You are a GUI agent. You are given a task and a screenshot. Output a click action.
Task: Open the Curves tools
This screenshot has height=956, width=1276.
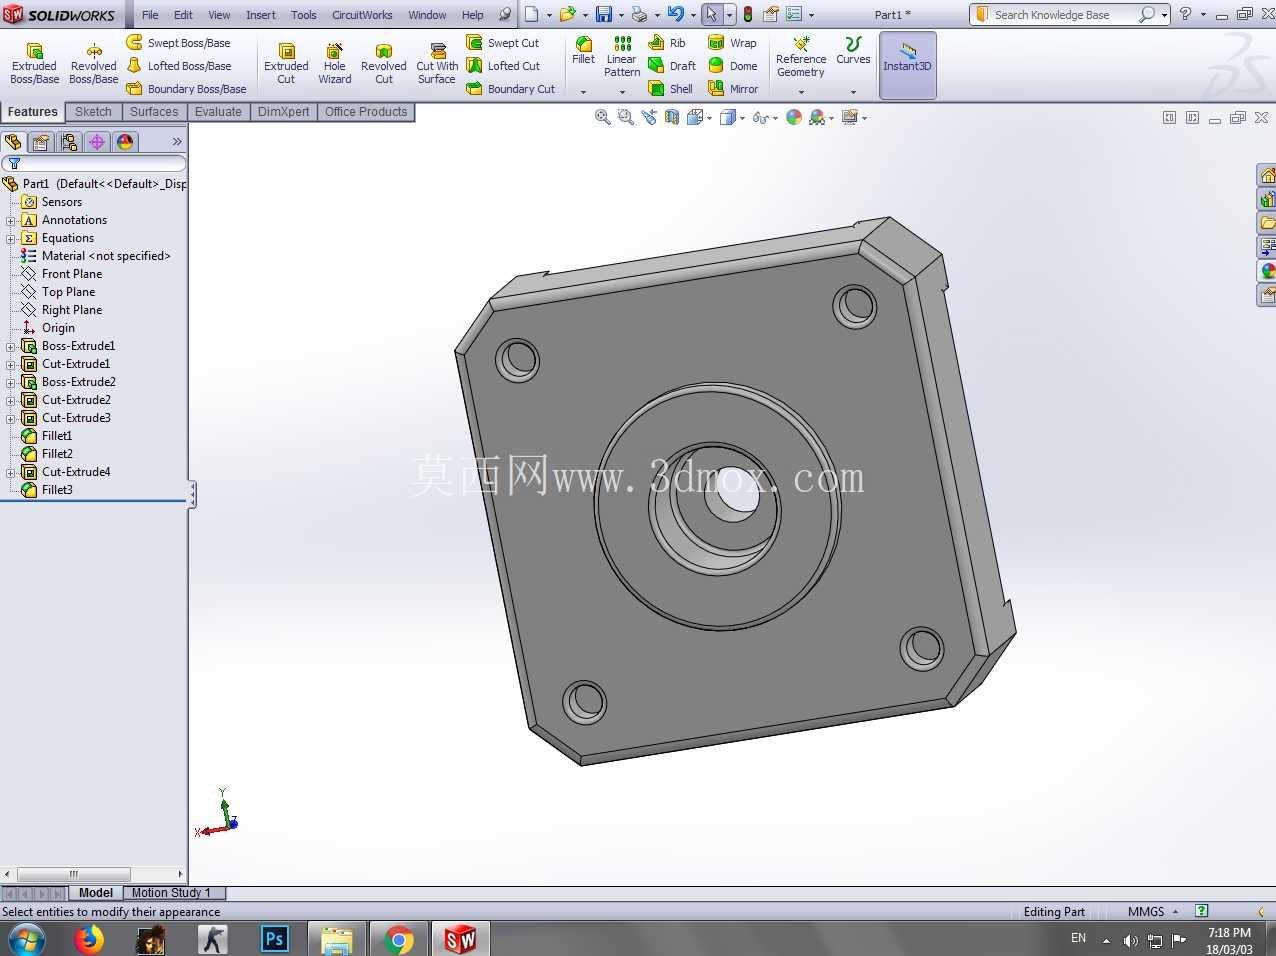tap(853, 51)
